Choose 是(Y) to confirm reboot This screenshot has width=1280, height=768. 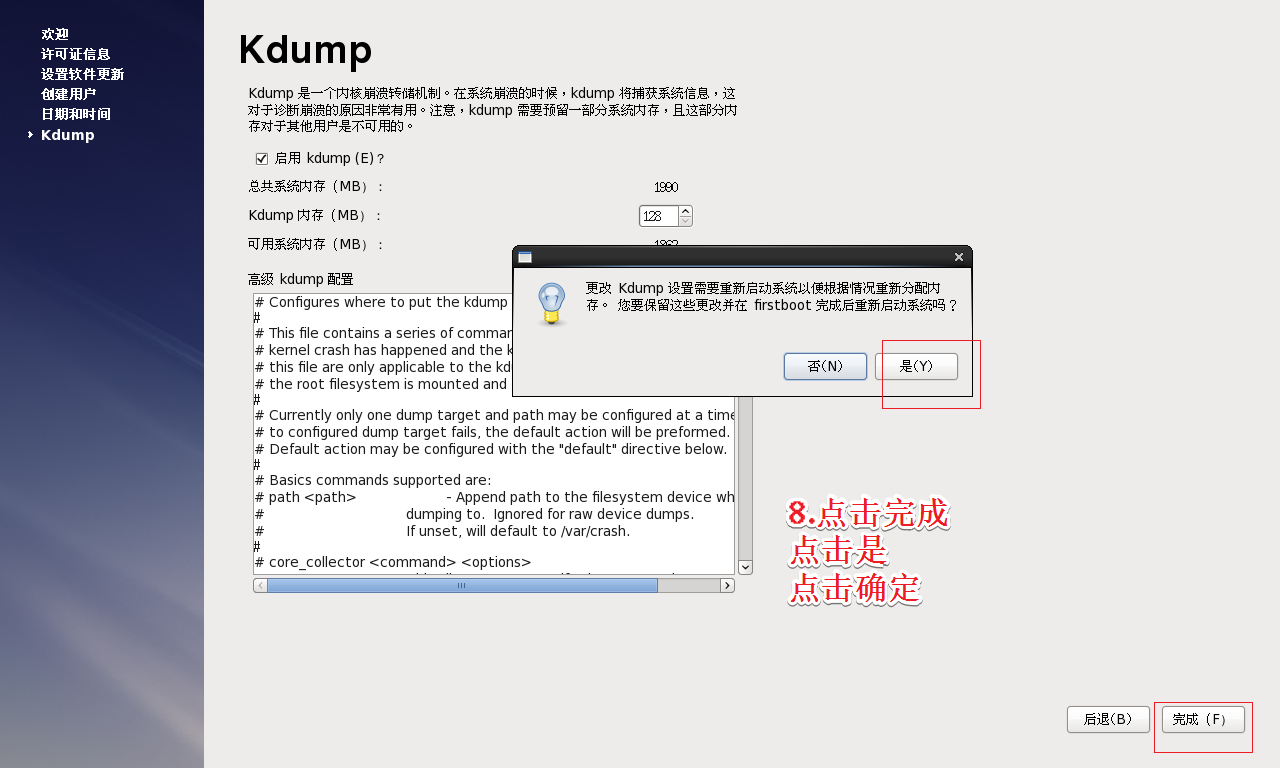916,366
